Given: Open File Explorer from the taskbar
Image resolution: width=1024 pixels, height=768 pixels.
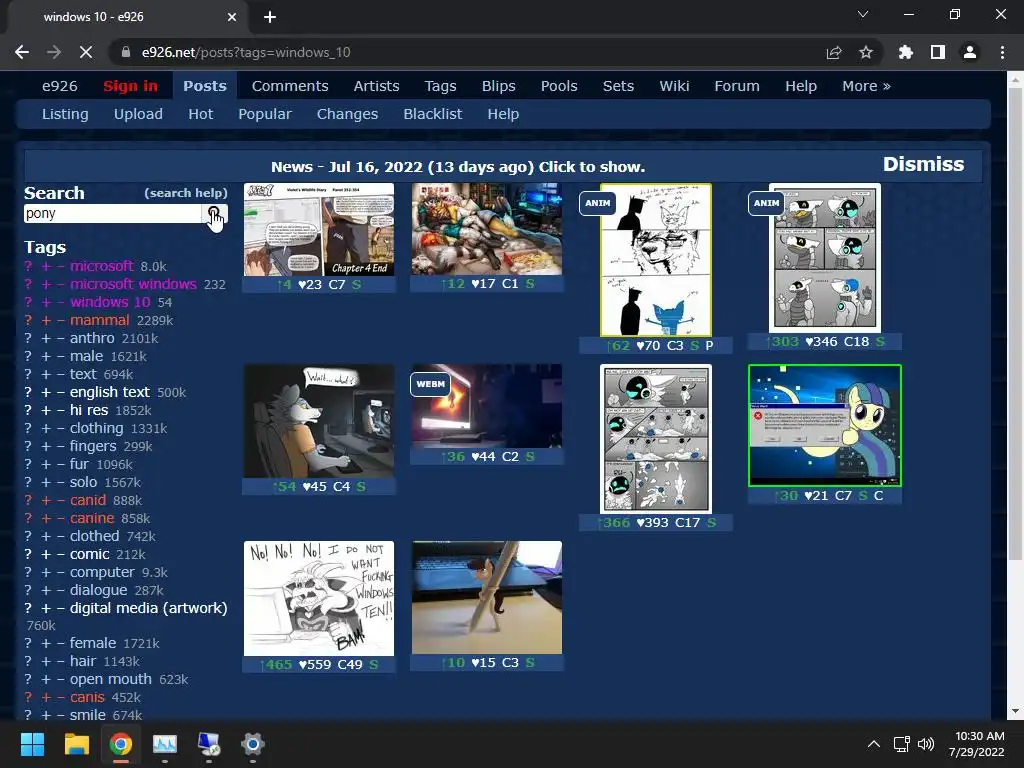Looking at the screenshot, I should [x=76, y=744].
